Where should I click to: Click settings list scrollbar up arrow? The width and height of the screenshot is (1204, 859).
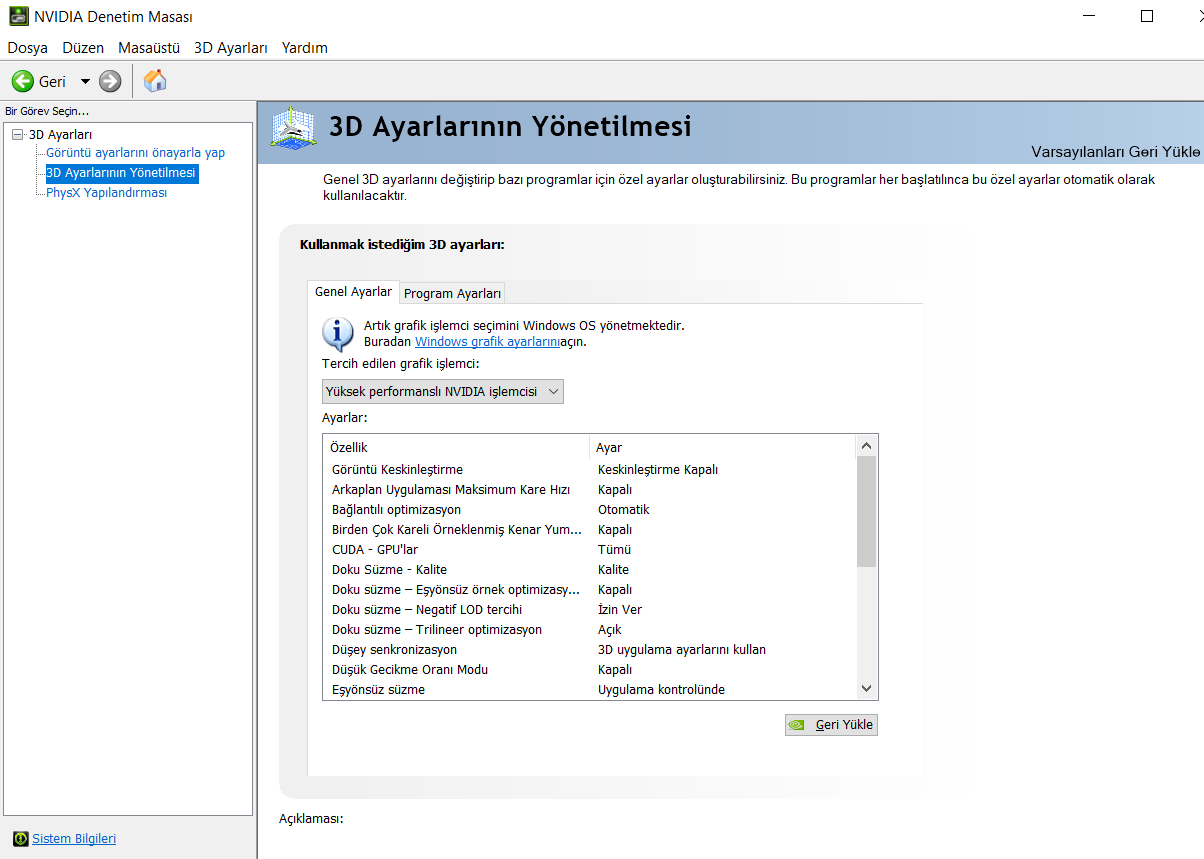tap(867, 446)
